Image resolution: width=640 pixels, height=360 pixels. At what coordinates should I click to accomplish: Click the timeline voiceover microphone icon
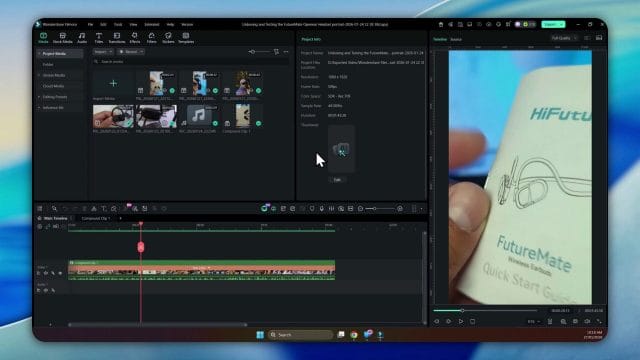(x=322, y=209)
